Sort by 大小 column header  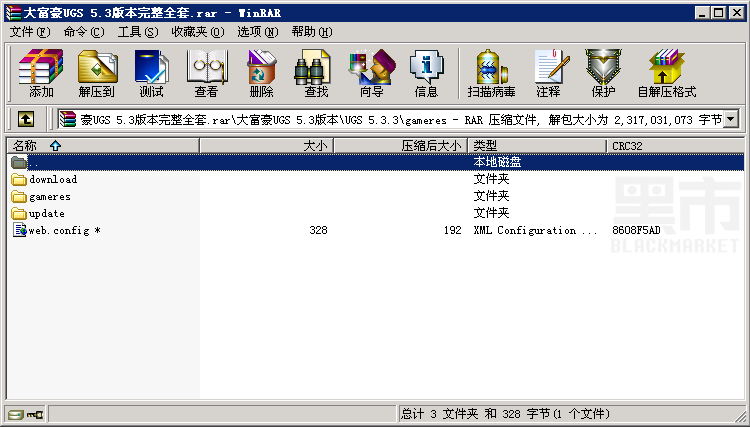coord(266,146)
